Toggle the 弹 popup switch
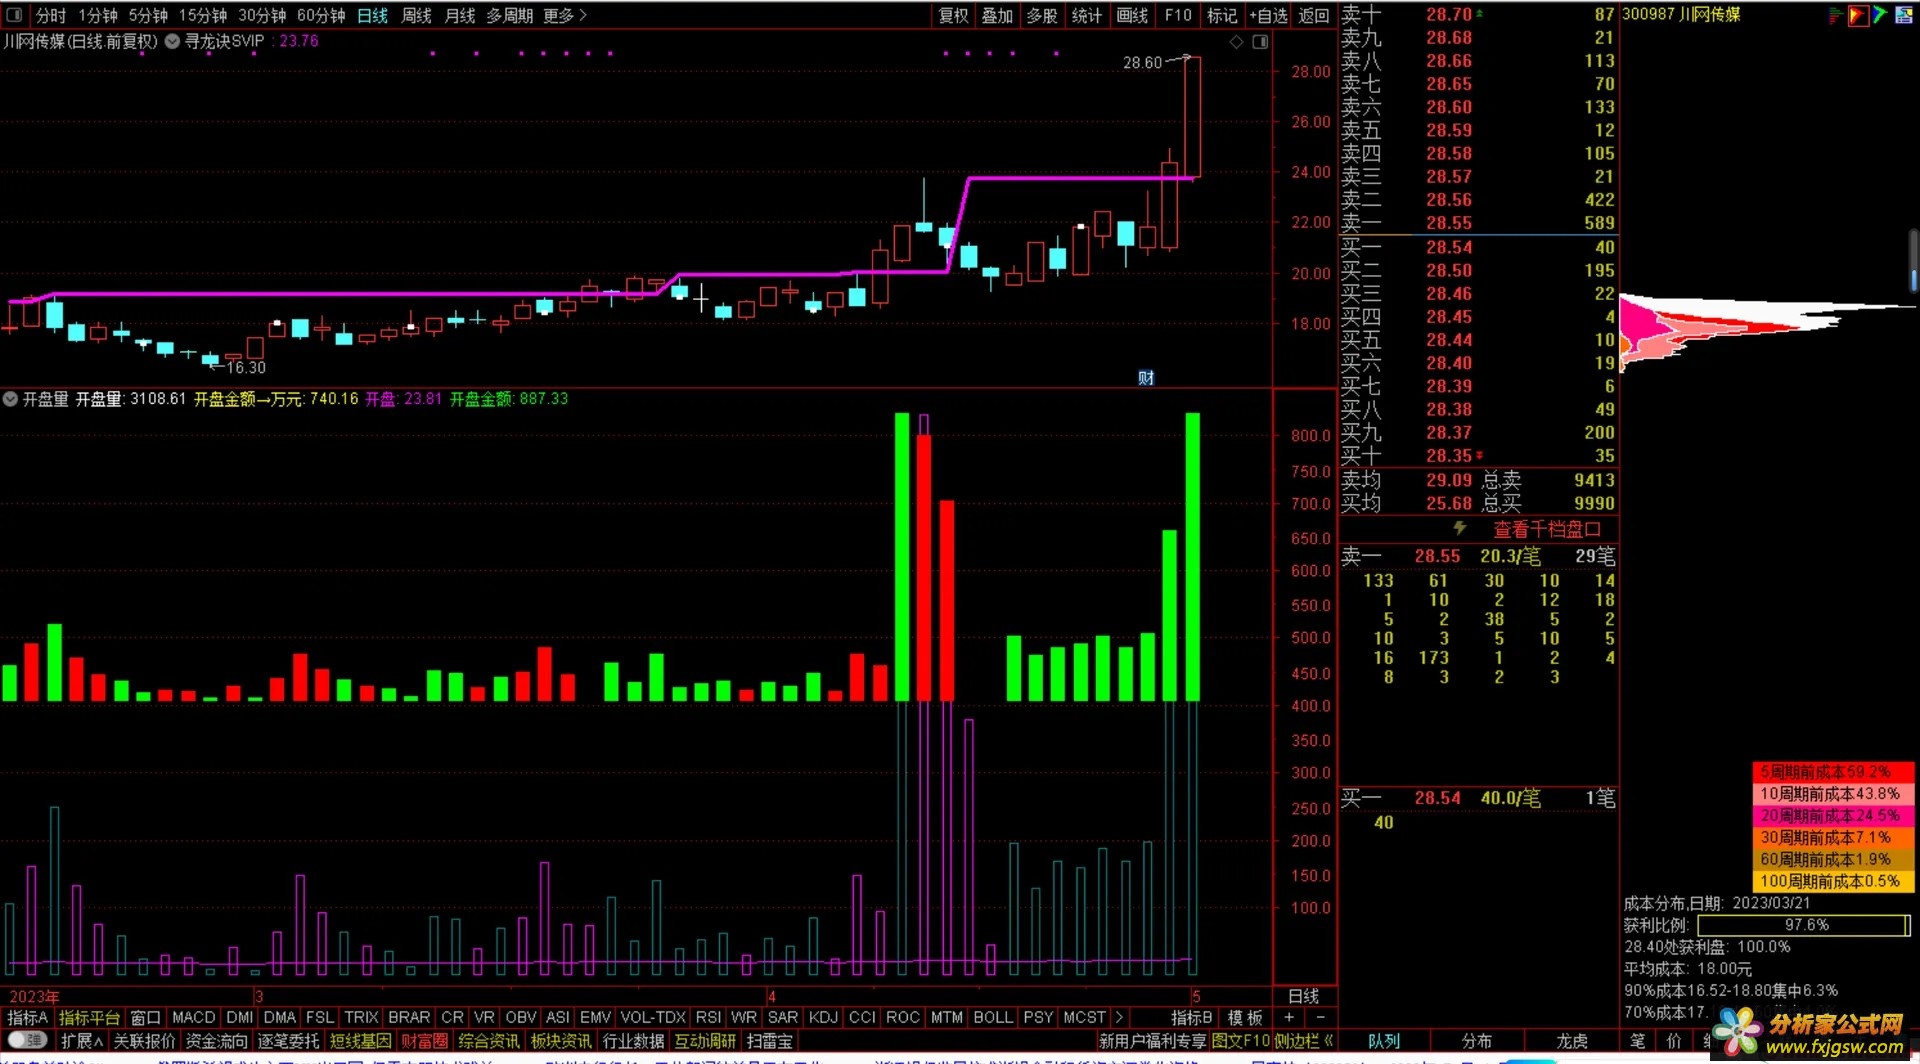Viewport: 1920px width, 1064px height. coord(27,1040)
